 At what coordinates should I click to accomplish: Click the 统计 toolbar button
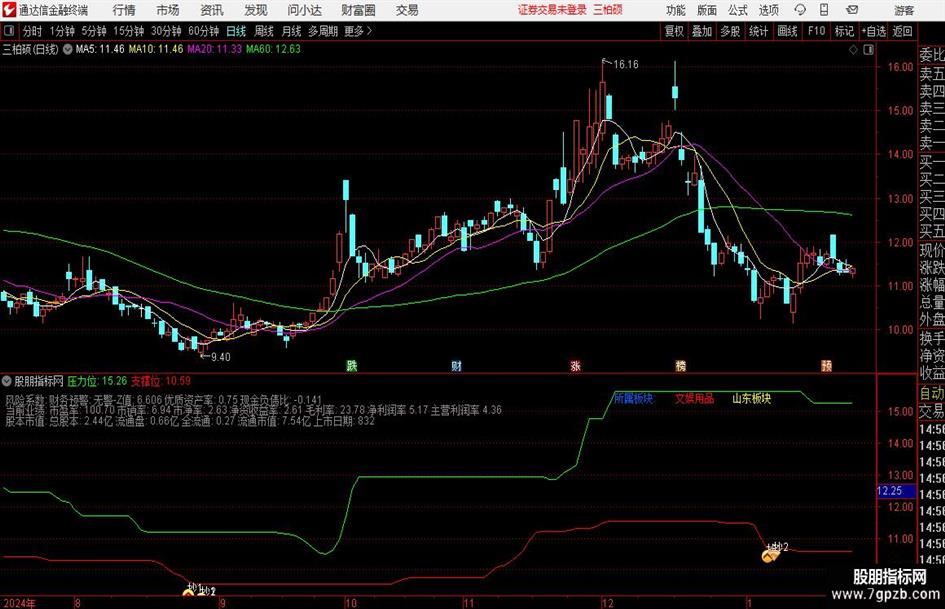click(x=758, y=31)
